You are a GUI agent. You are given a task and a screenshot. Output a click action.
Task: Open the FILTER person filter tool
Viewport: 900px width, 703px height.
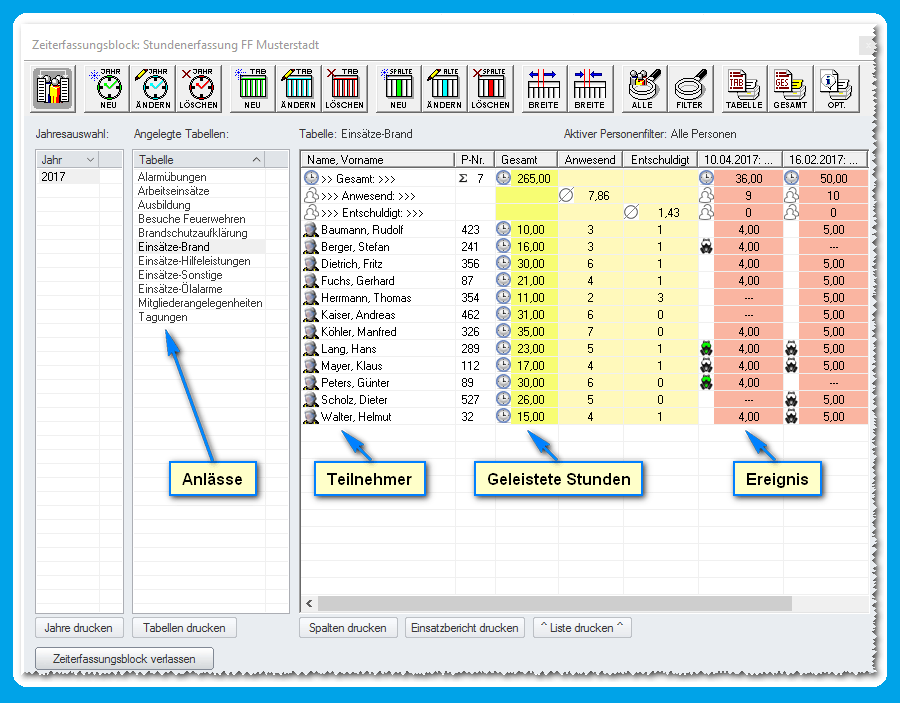point(691,88)
